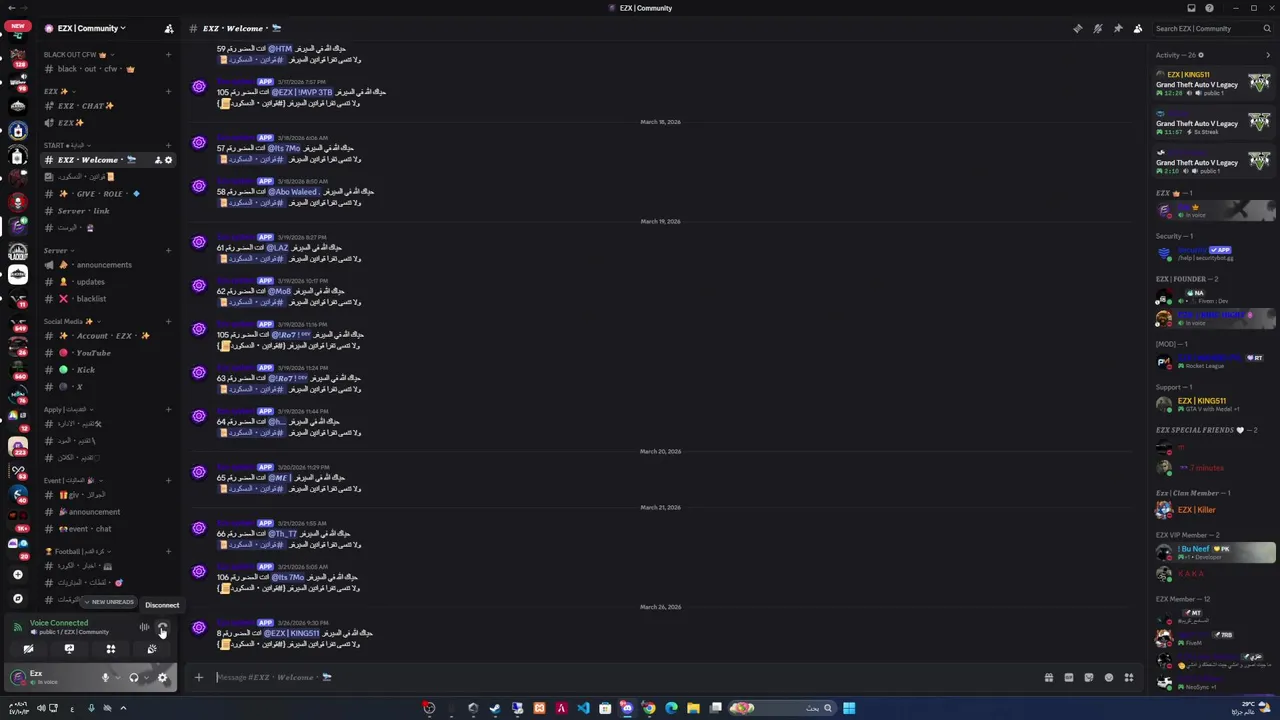Open the noise suppression waveform icon

tap(144, 628)
